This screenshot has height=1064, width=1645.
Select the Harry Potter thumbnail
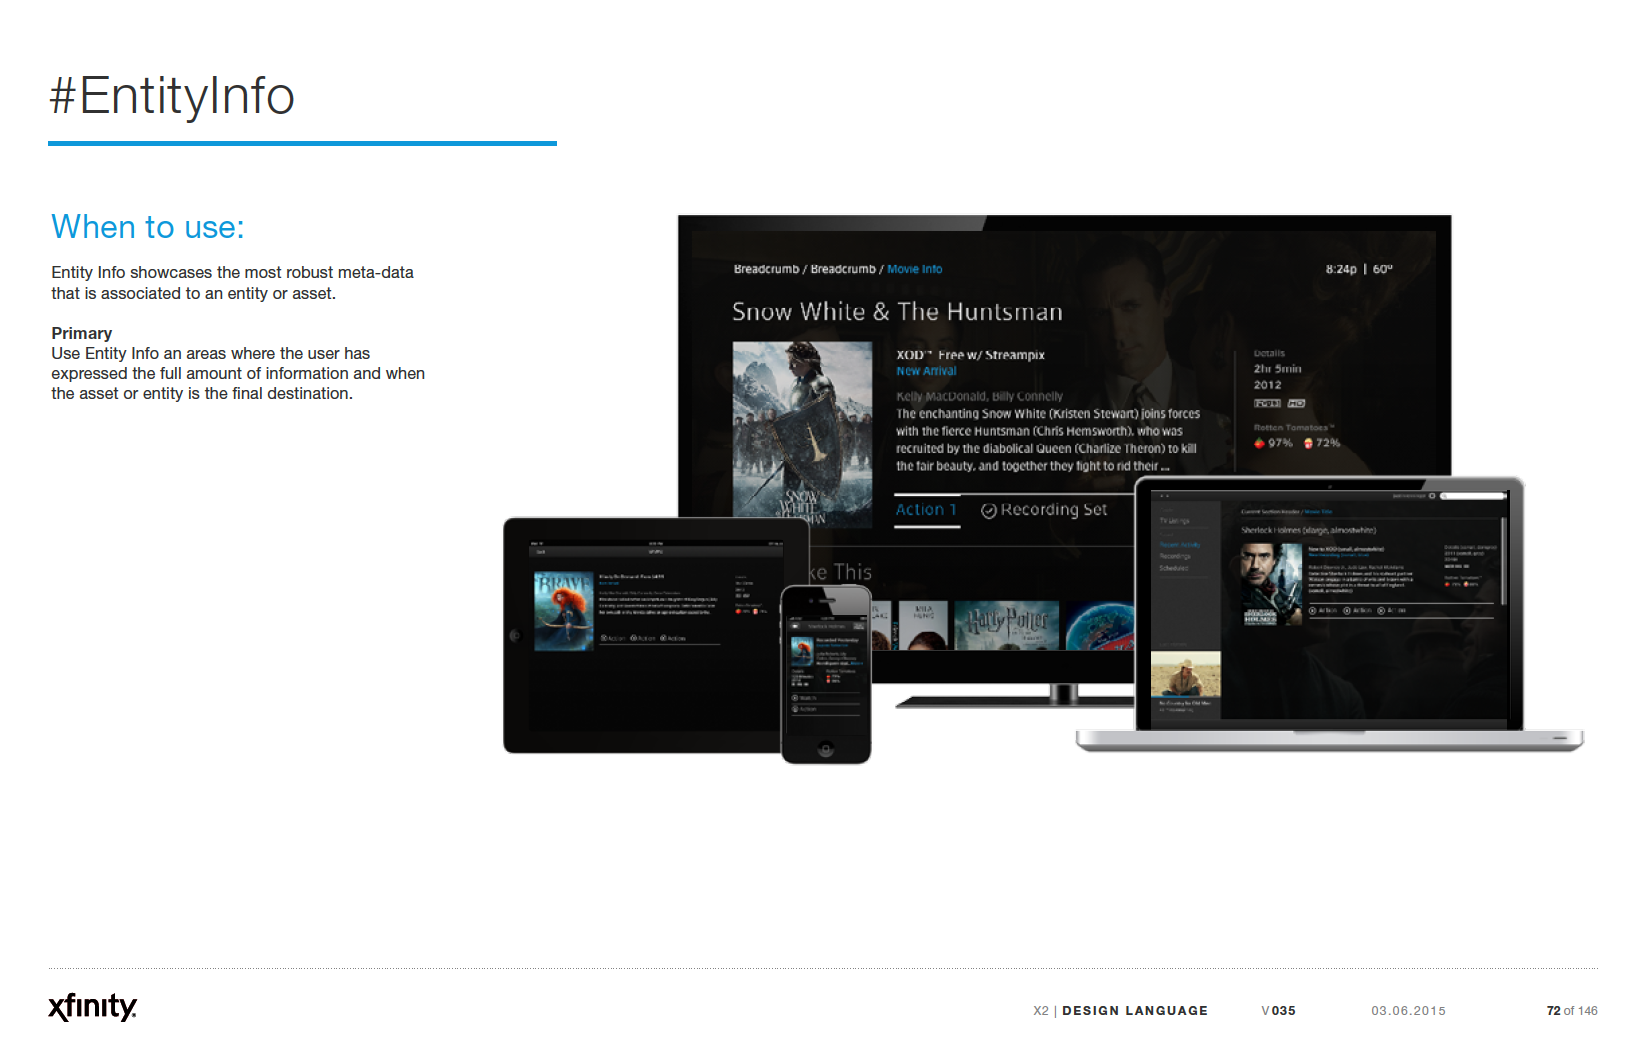pyautogui.click(x=1007, y=626)
